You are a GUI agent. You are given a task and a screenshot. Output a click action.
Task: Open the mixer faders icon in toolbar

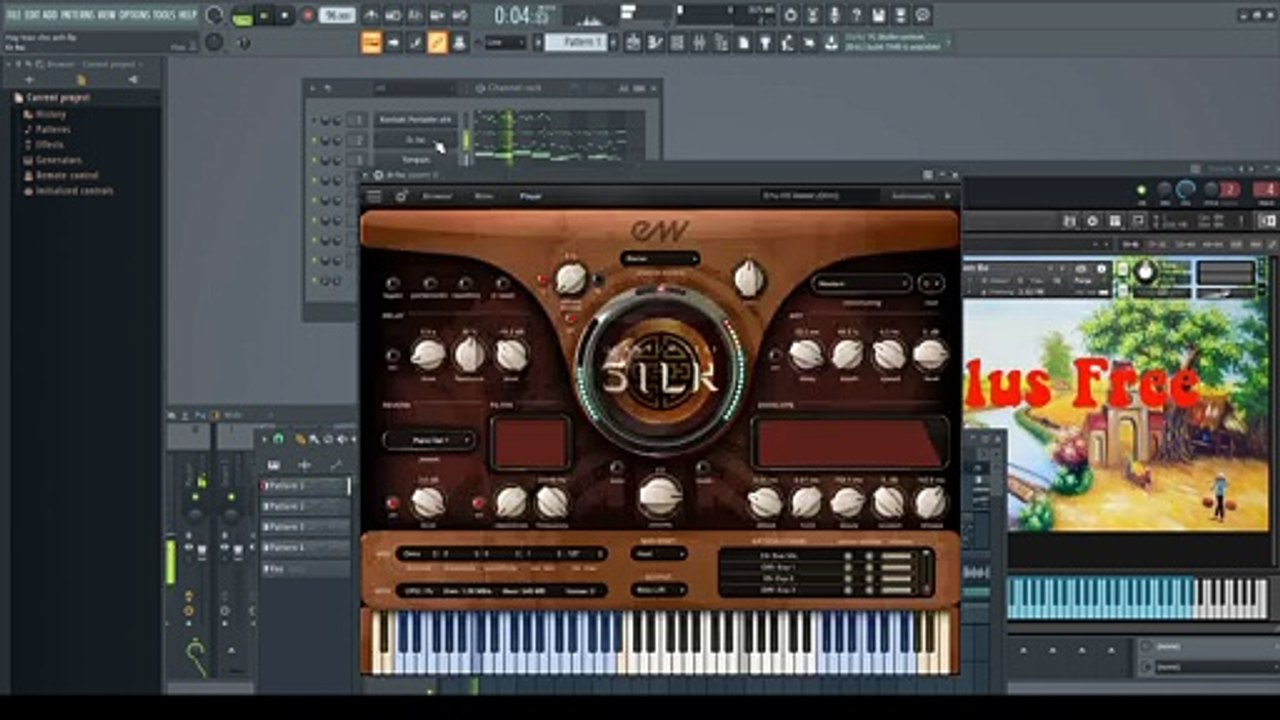click(699, 42)
